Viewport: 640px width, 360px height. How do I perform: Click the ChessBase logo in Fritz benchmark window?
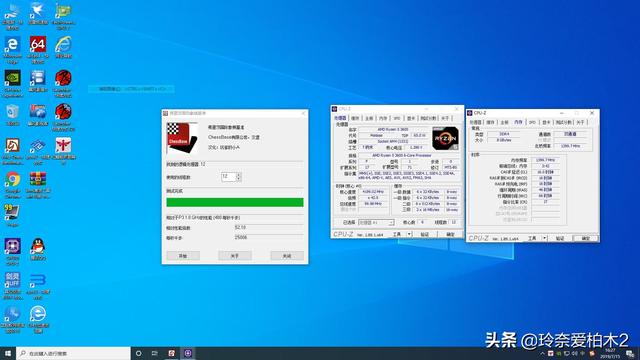click(182, 138)
